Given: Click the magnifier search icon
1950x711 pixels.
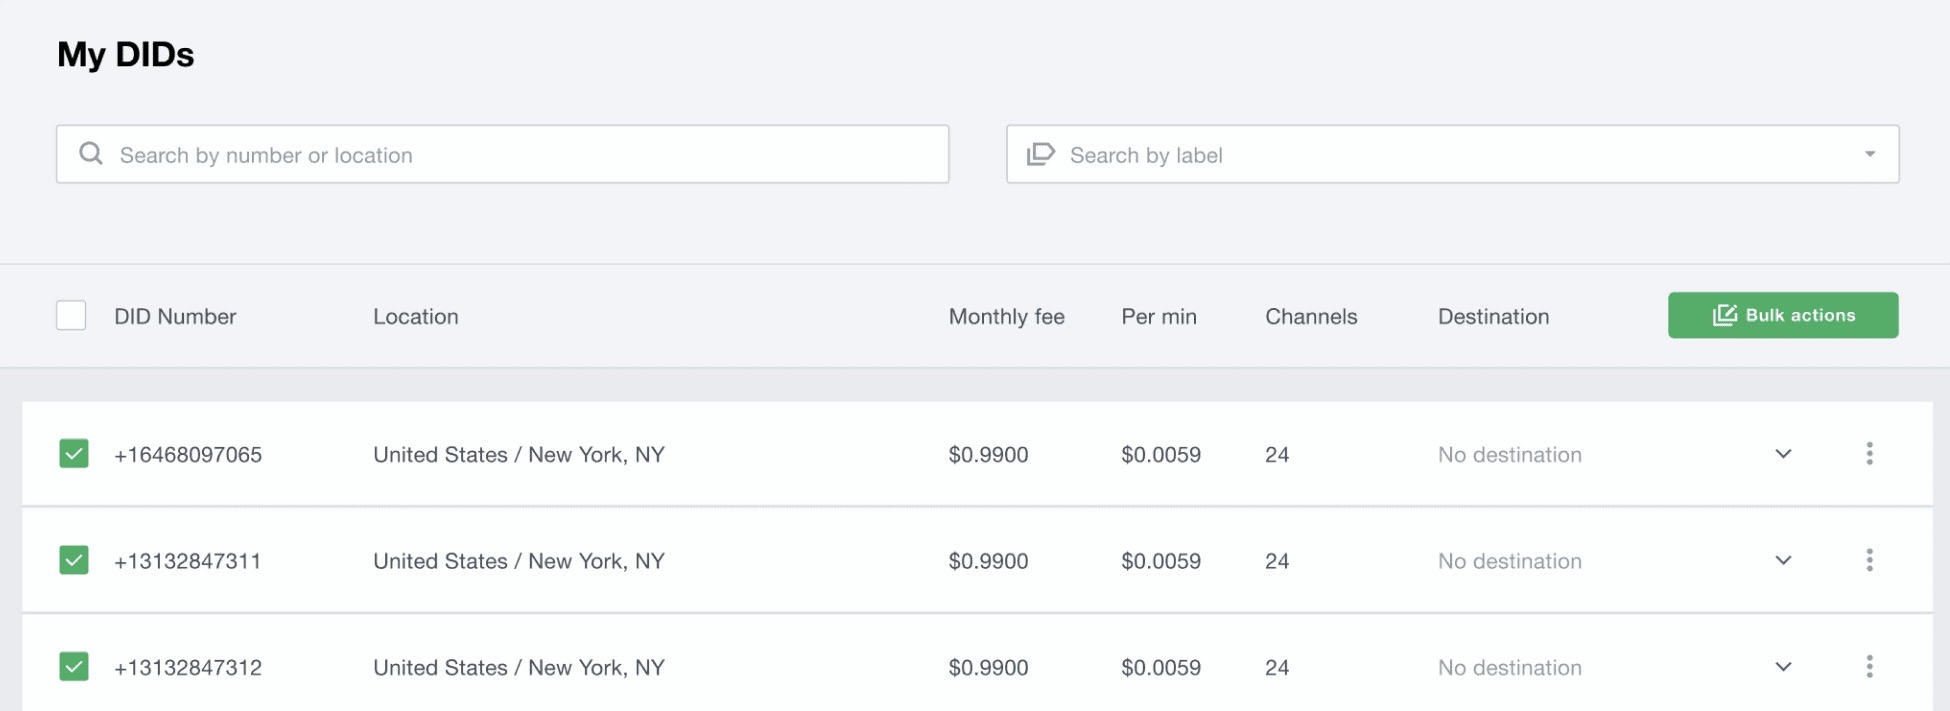Looking at the screenshot, I should [91, 154].
